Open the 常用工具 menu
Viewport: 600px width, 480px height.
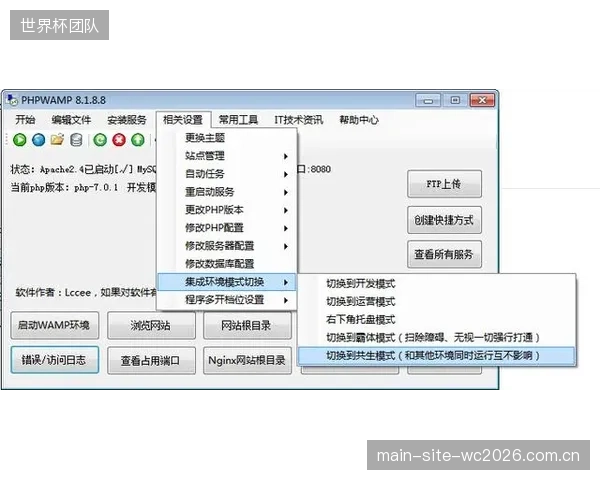click(x=238, y=120)
